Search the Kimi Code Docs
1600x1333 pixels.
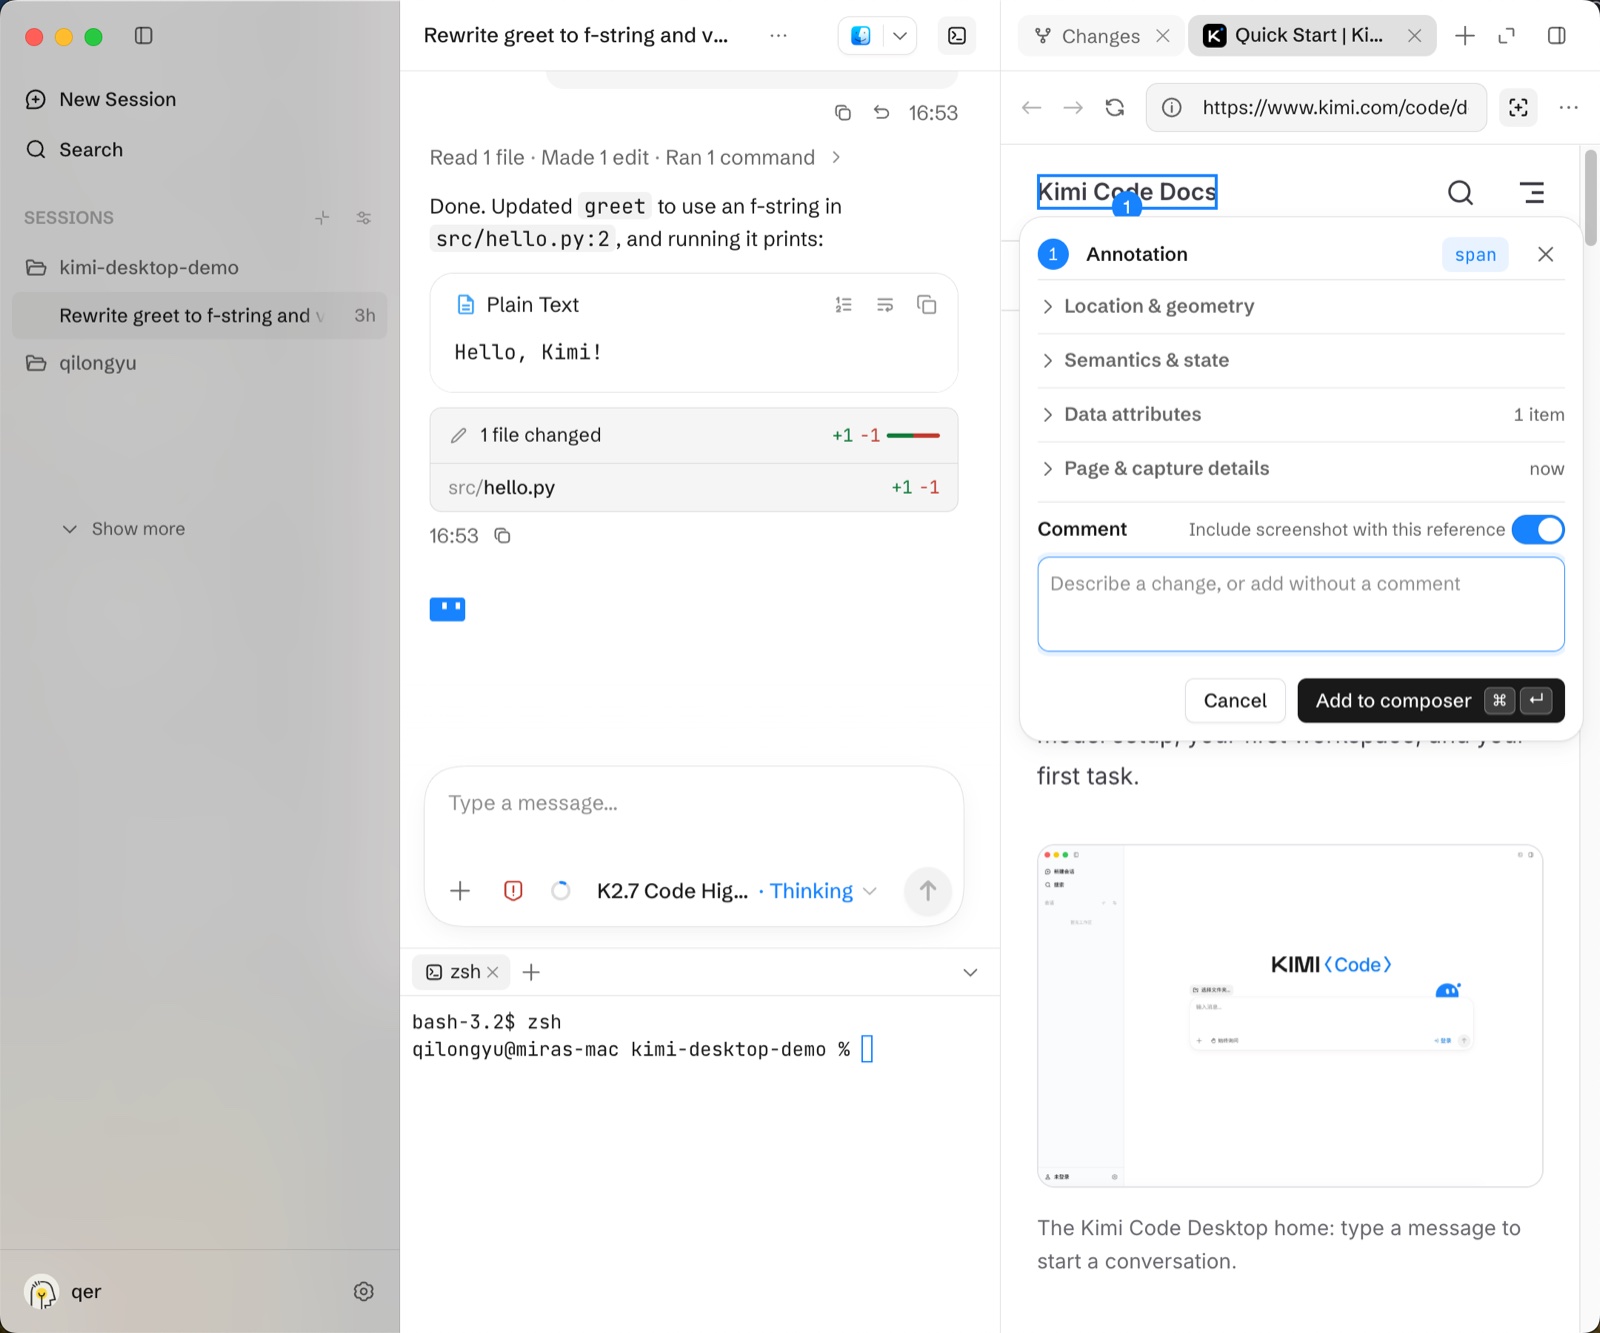pyautogui.click(x=1461, y=192)
